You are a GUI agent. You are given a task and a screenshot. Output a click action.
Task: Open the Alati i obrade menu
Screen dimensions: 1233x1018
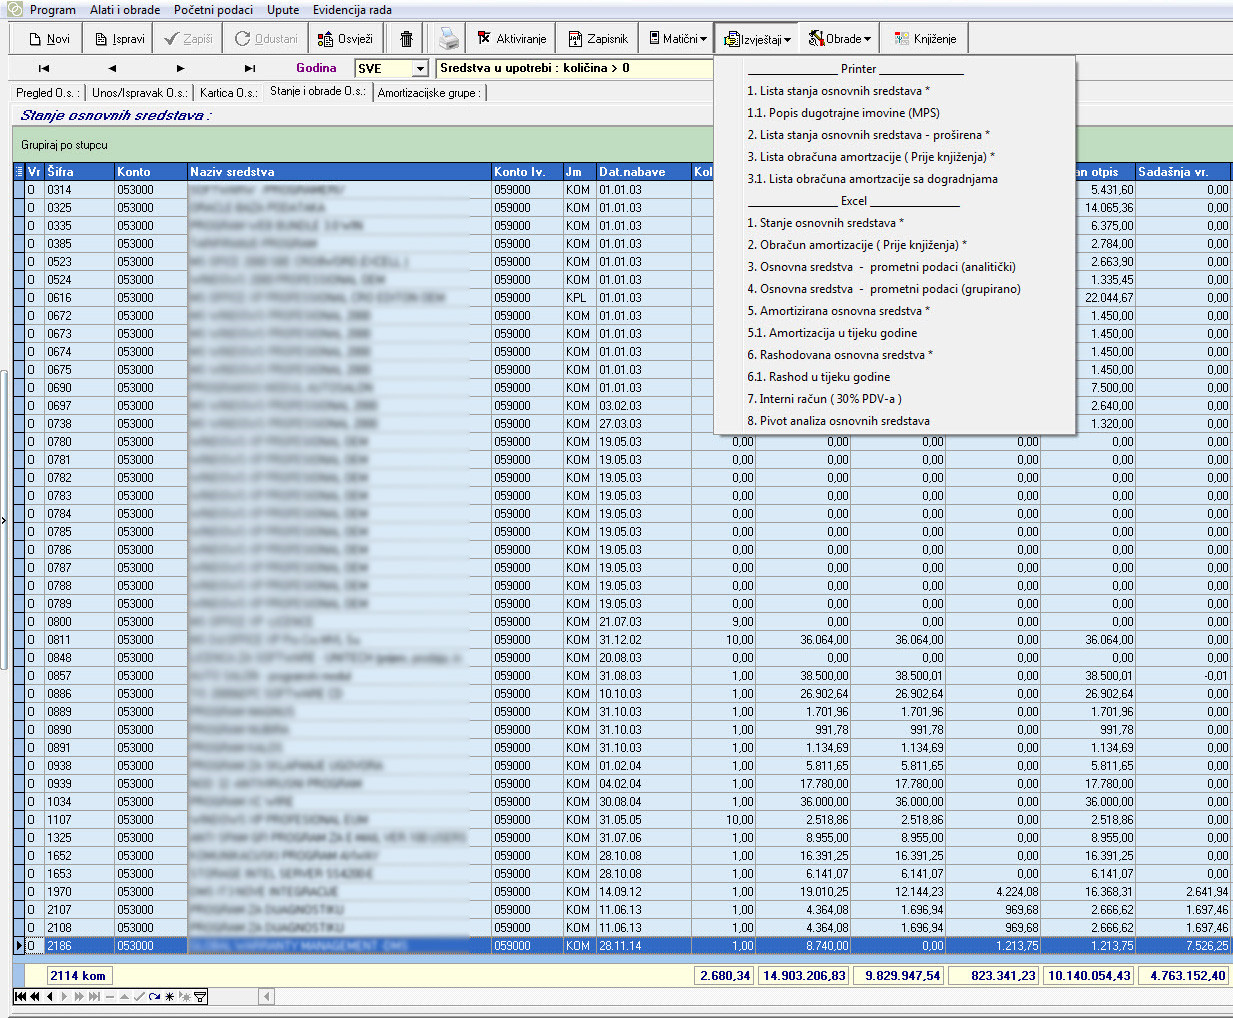click(125, 10)
